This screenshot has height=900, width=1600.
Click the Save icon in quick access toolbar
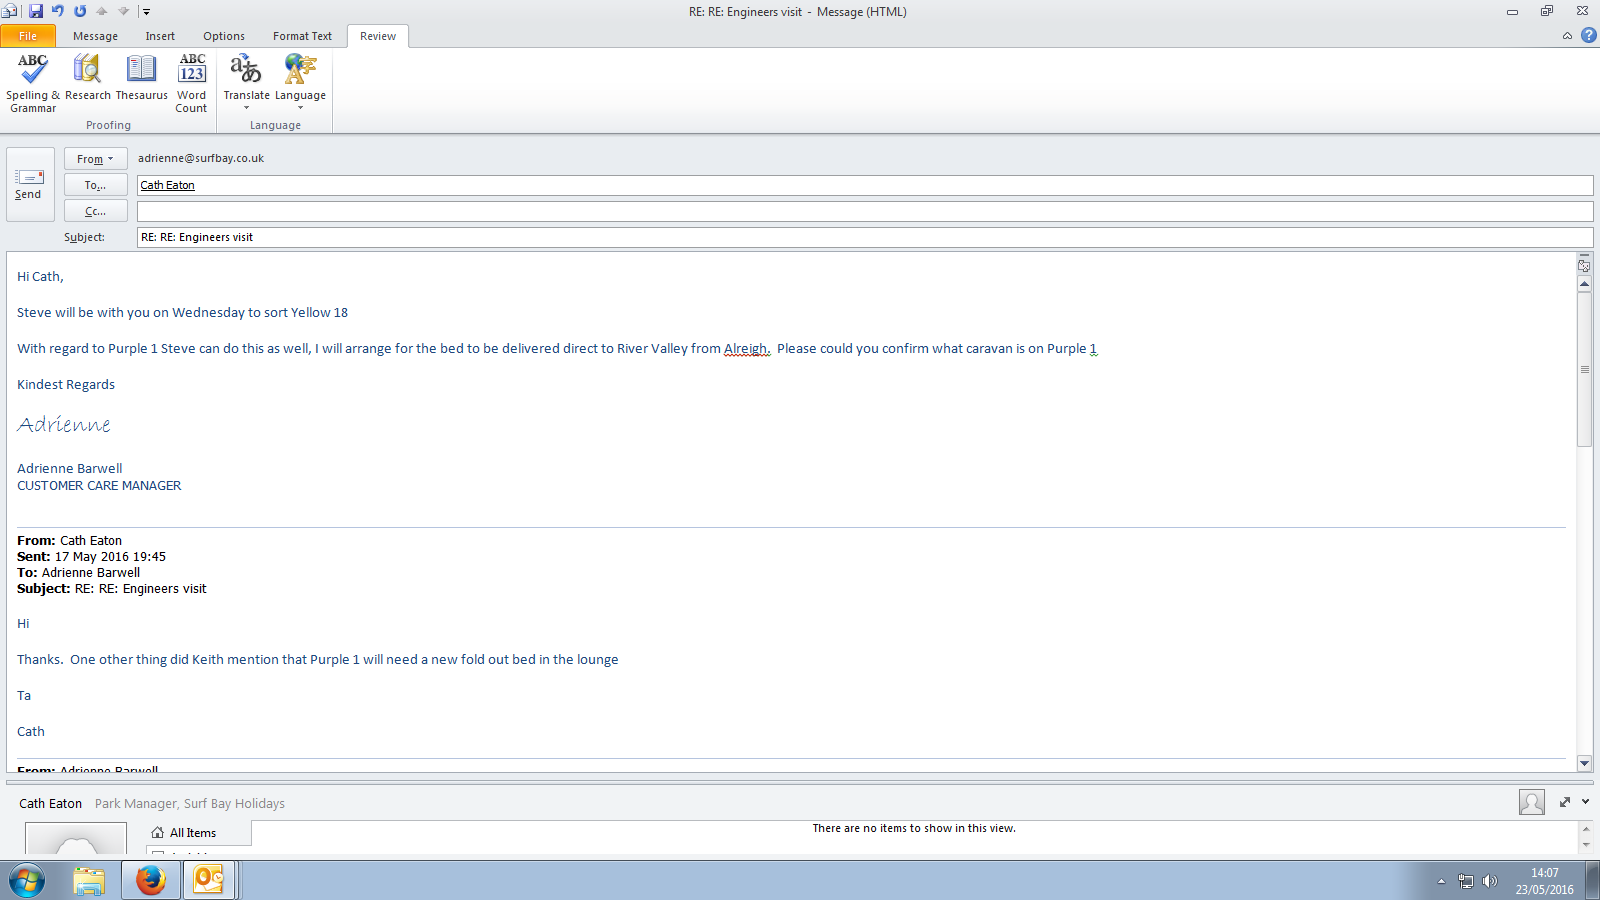click(36, 11)
